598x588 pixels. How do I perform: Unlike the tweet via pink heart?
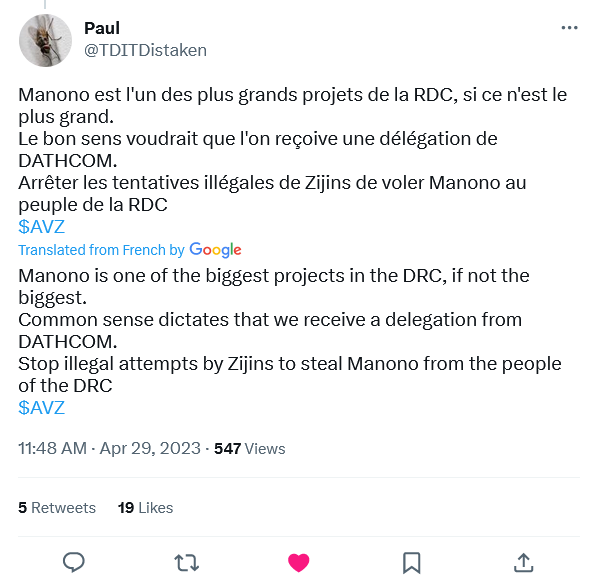[299, 563]
